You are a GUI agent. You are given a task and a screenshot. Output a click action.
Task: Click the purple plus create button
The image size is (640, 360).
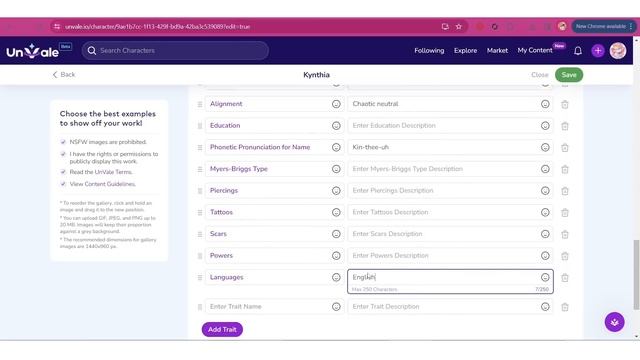click(598, 51)
